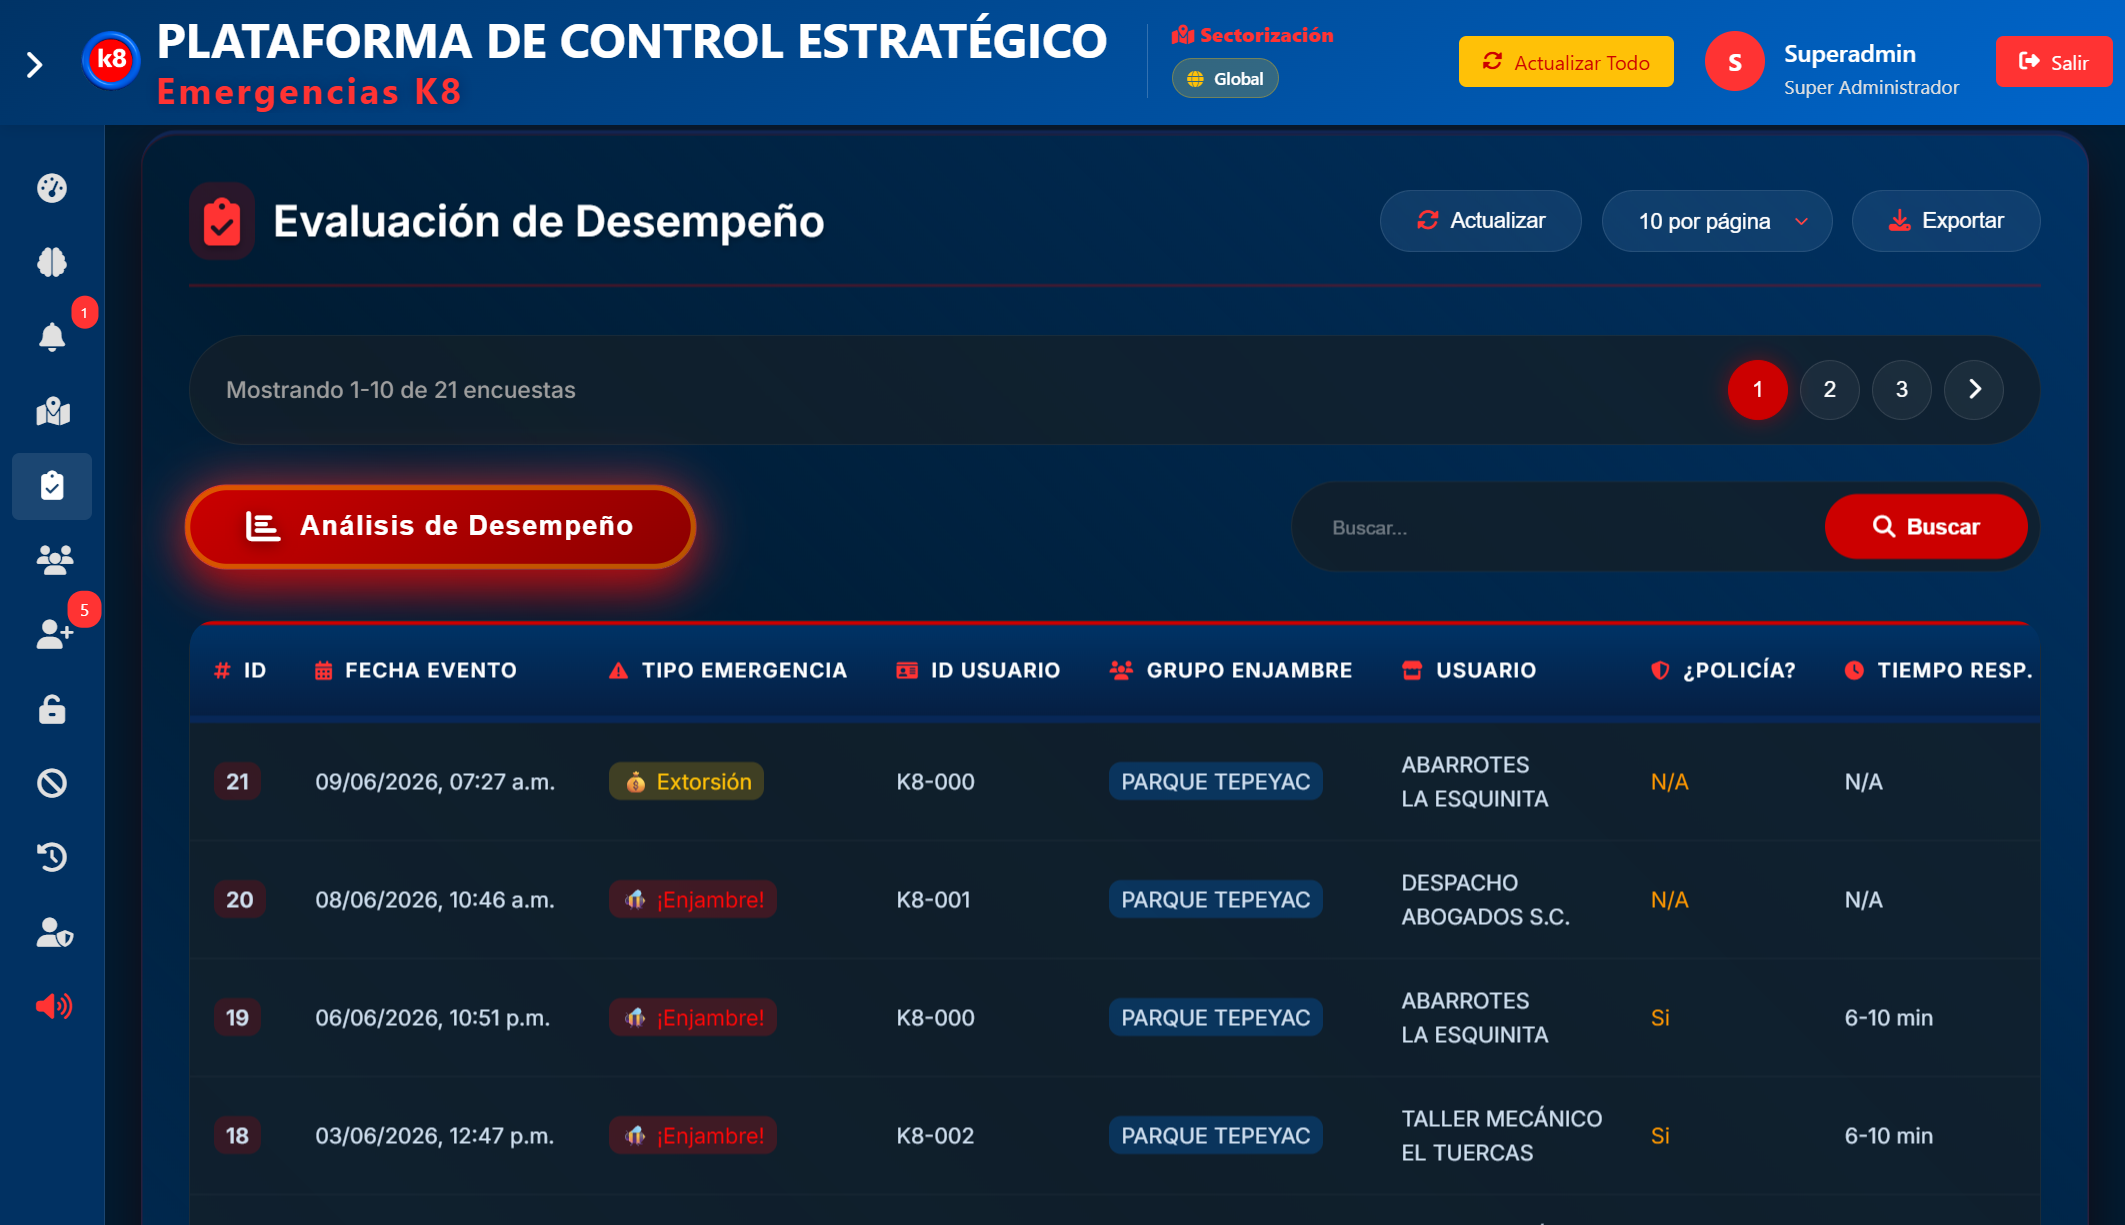Click ID badge 21
The width and height of the screenshot is (2125, 1225).
(x=237, y=782)
